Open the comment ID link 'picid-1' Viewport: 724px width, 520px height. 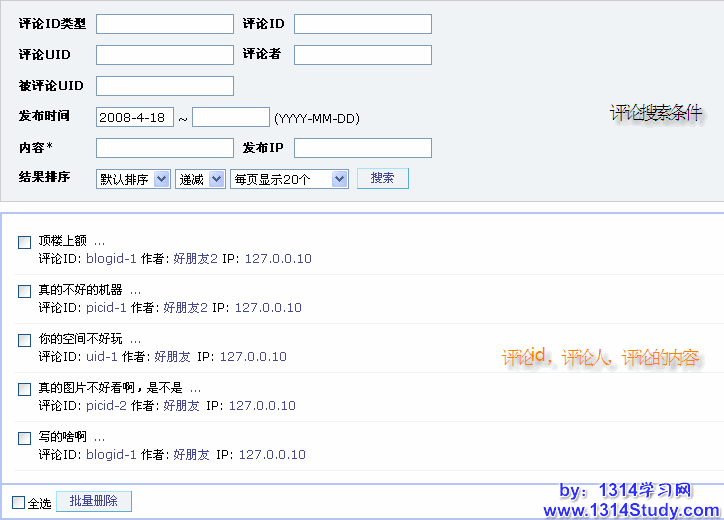click(x=106, y=308)
